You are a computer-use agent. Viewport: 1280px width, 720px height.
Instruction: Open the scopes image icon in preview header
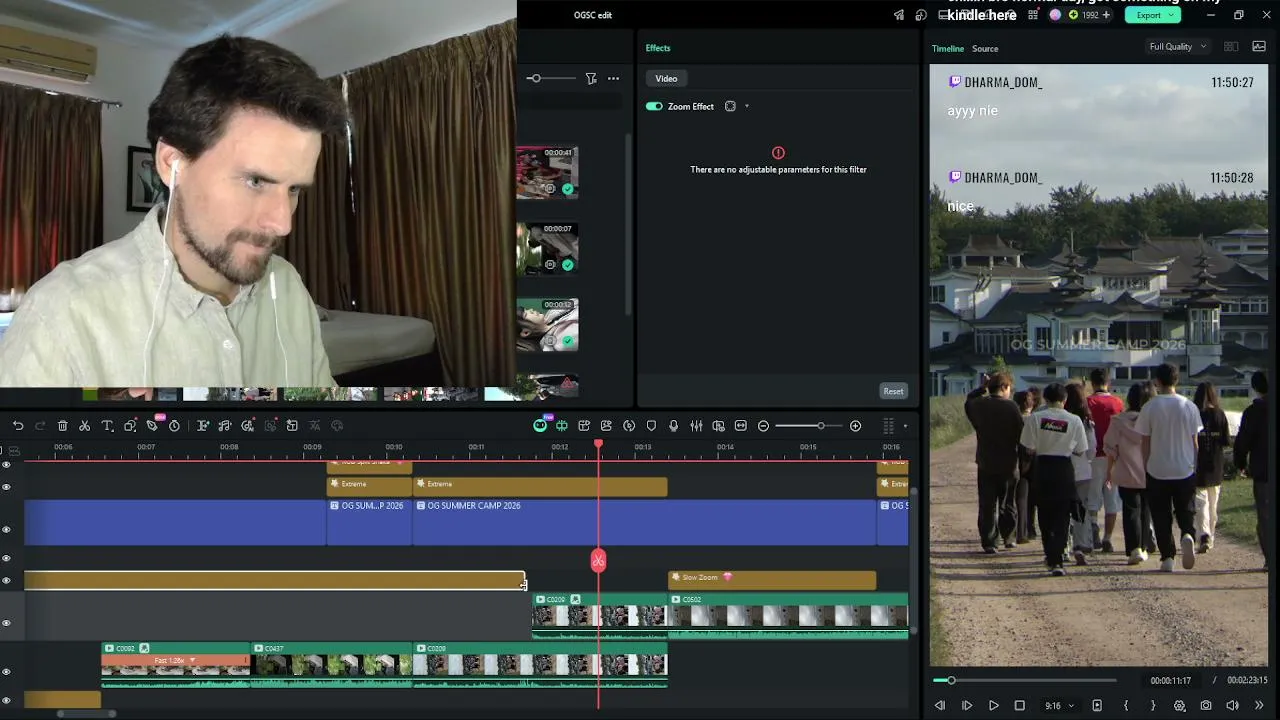coord(1259,47)
